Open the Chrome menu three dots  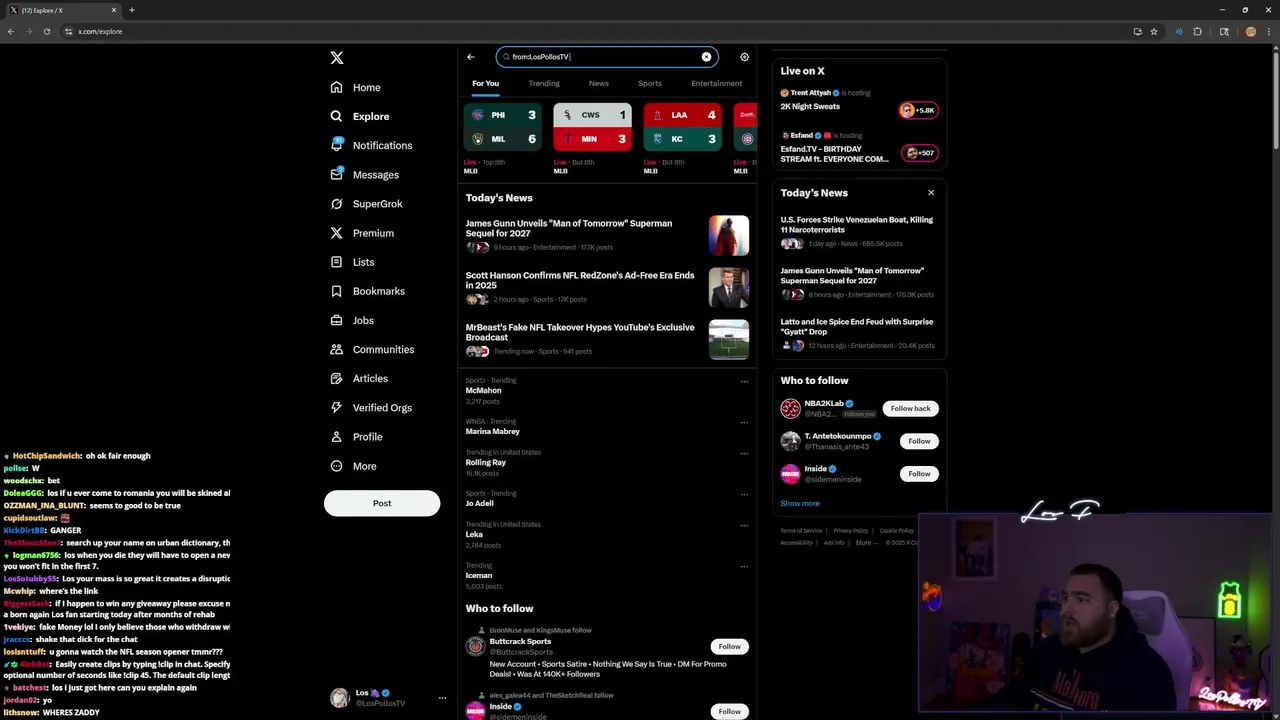coord(1270,31)
